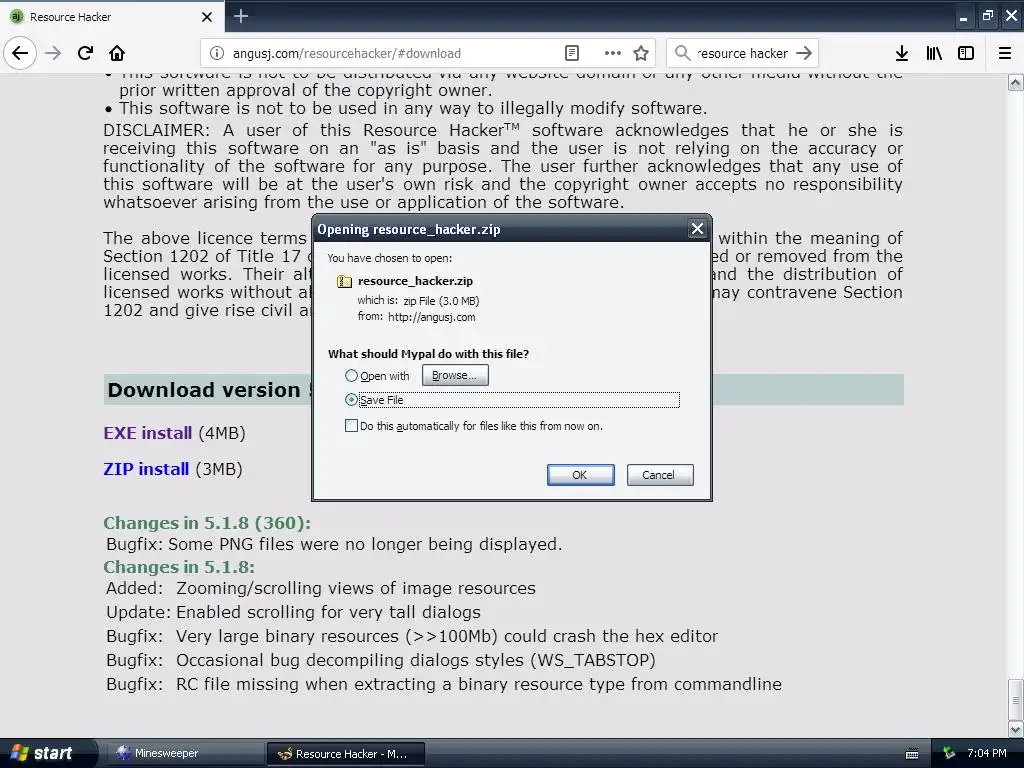
Task: Close the Opening resource_hacker.zip dialog
Action: pyautogui.click(x=697, y=229)
